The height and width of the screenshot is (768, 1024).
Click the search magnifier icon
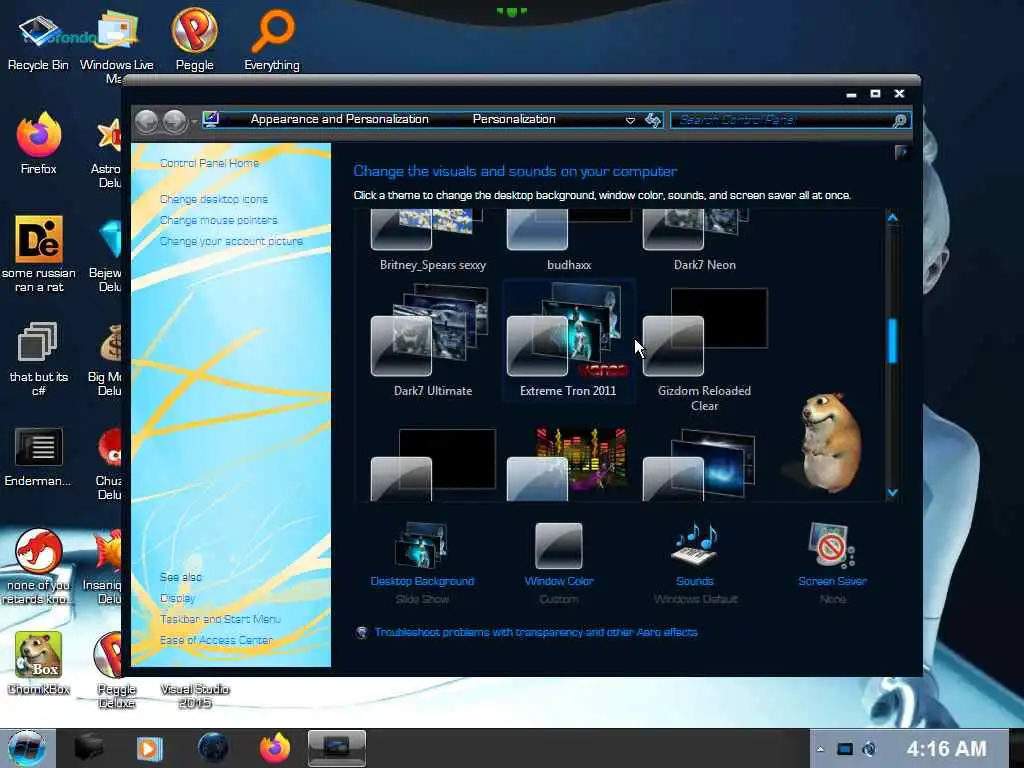tap(900, 120)
